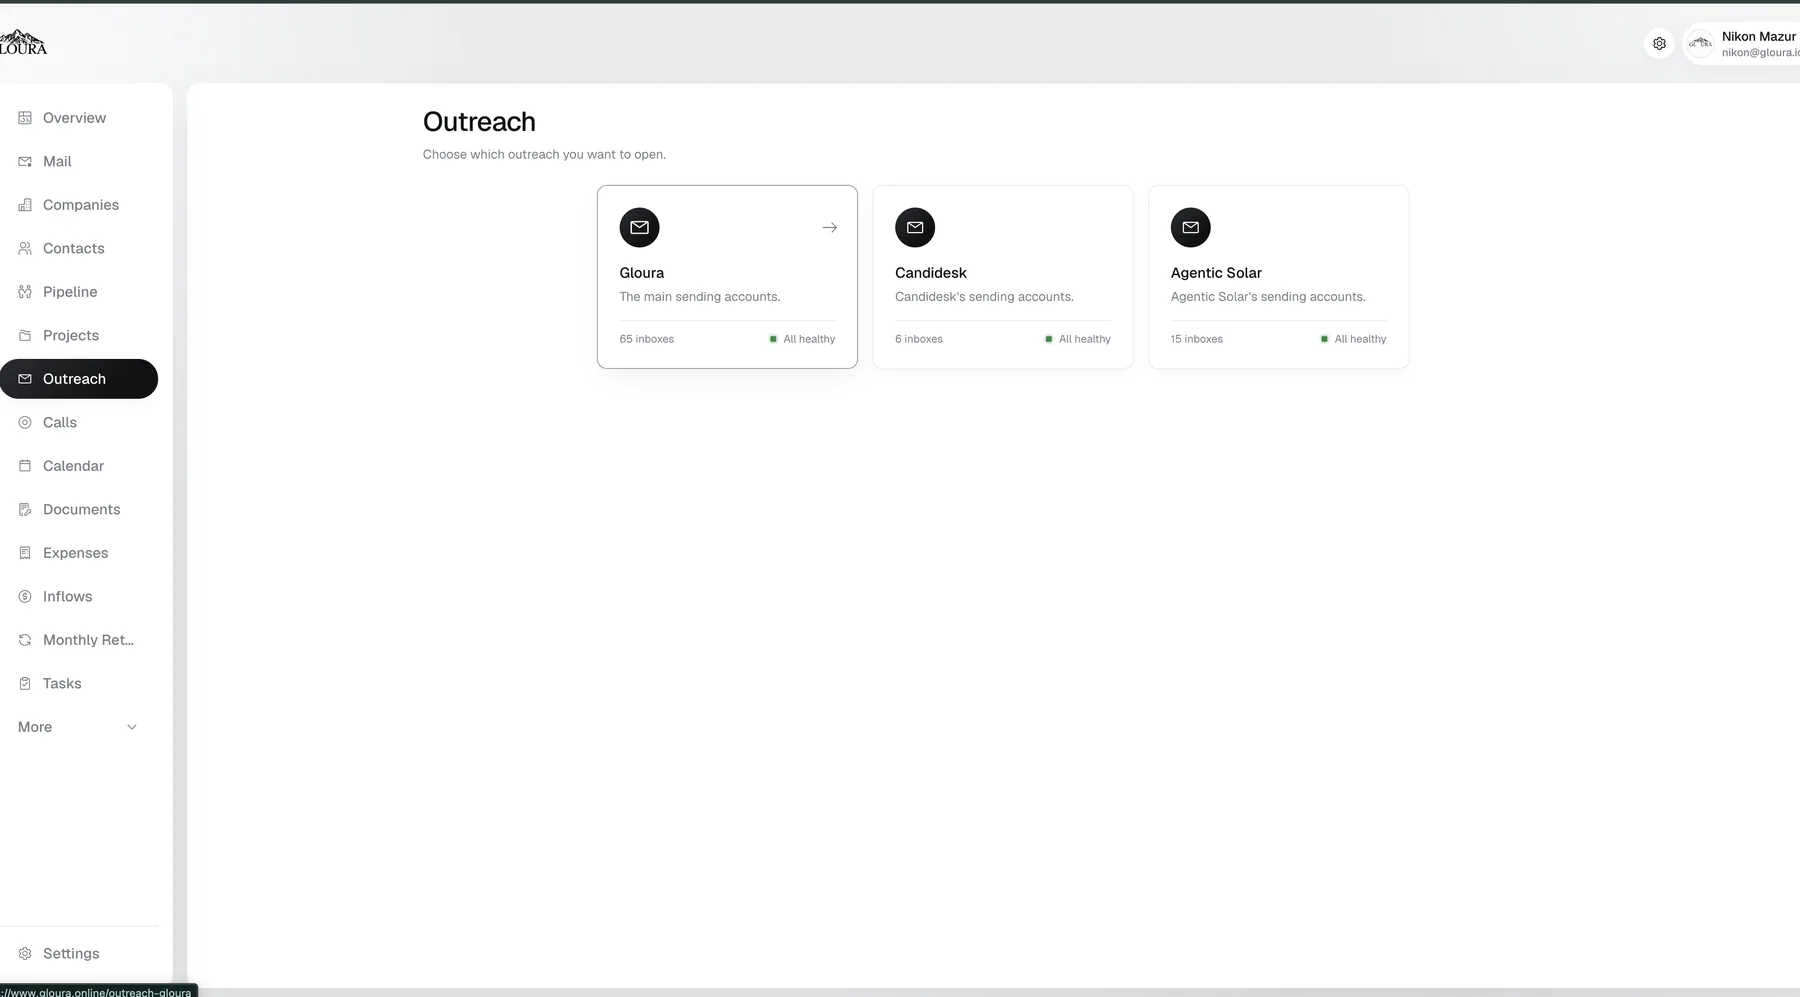Click "The main sending accounts." description

pos(700,297)
